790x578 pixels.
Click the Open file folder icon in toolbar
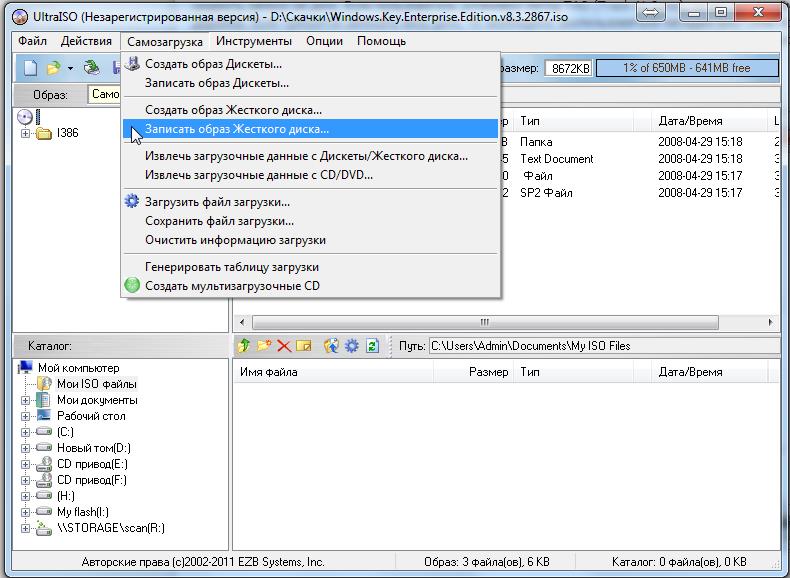pyautogui.click(x=53, y=68)
